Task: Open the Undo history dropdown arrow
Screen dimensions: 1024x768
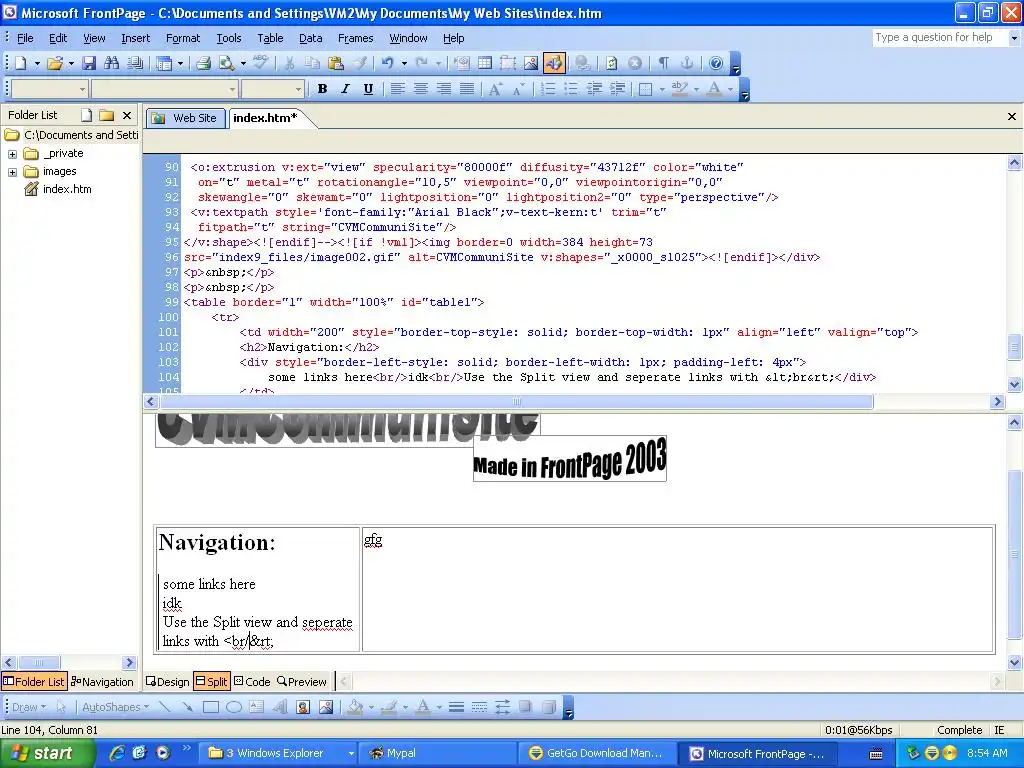Action: (404, 63)
